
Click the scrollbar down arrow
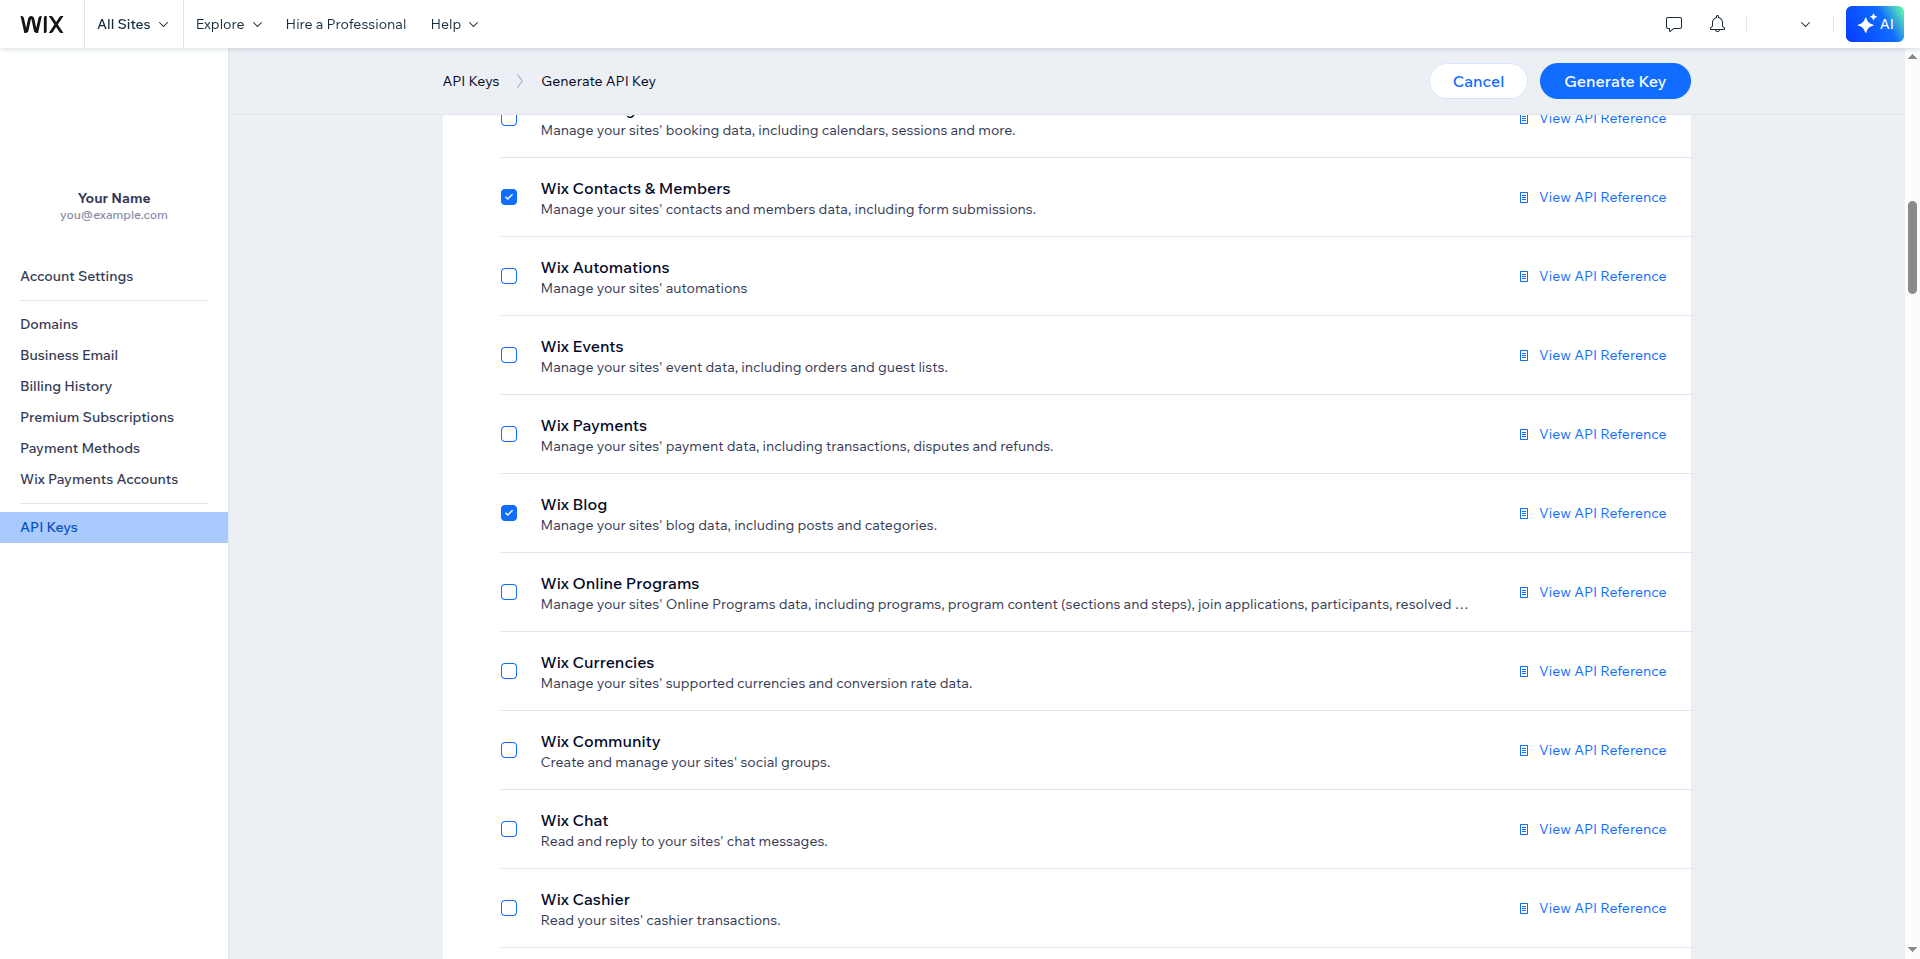pyautogui.click(x=1912, y=950)
